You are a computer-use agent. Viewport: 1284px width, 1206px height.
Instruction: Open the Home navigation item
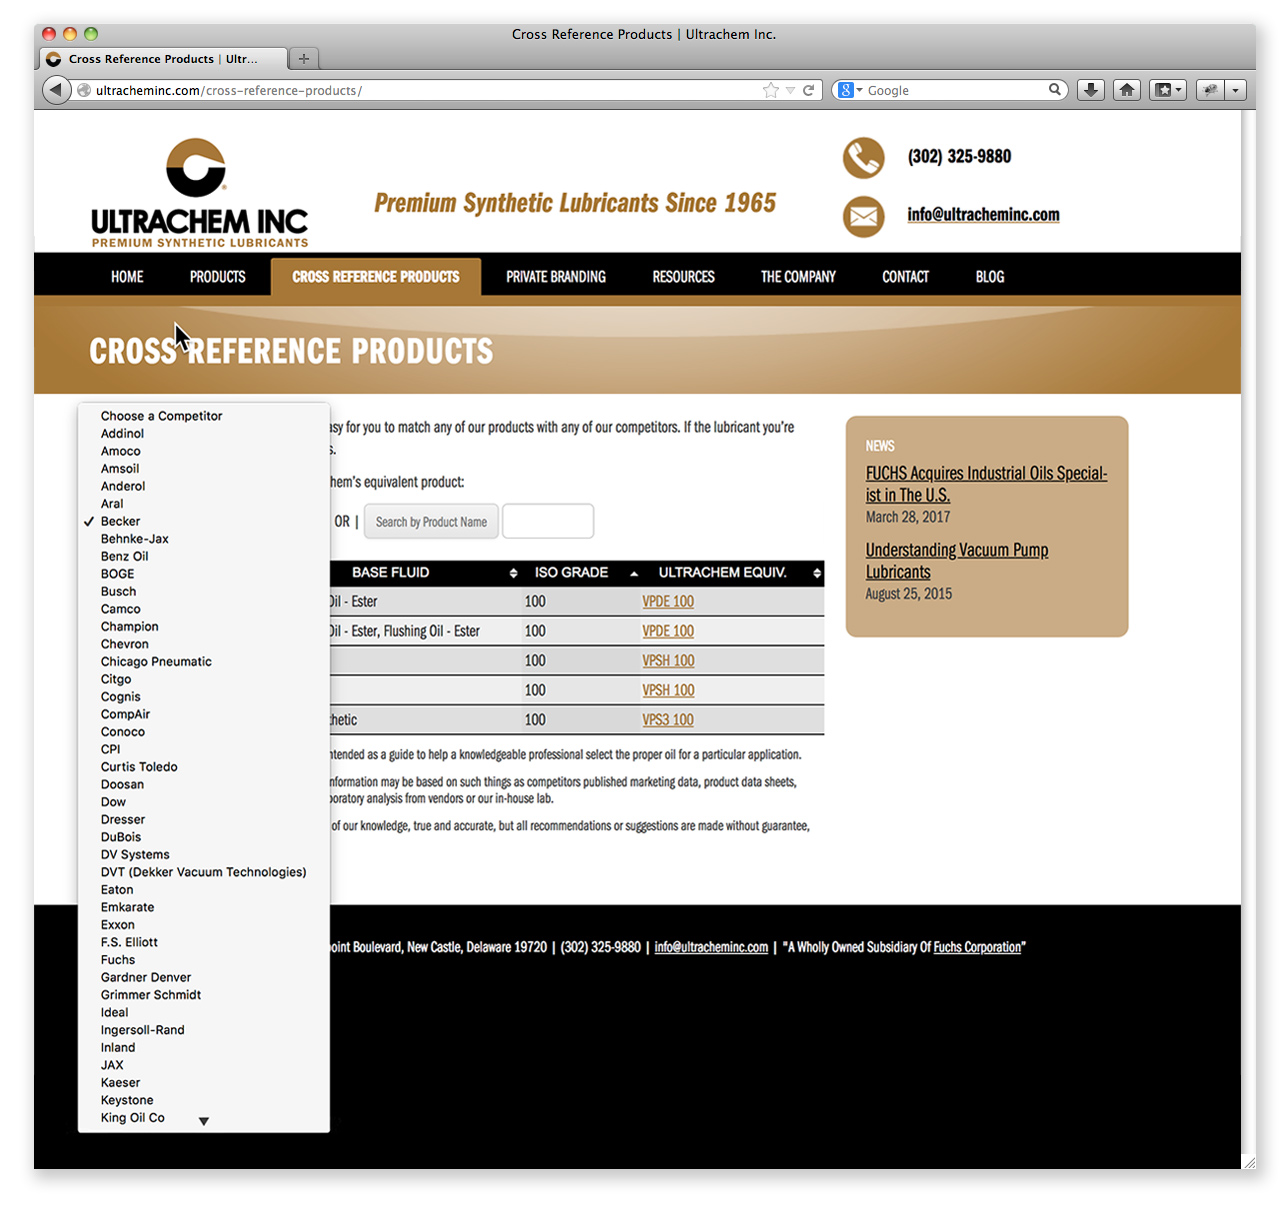tap(127, 277)
